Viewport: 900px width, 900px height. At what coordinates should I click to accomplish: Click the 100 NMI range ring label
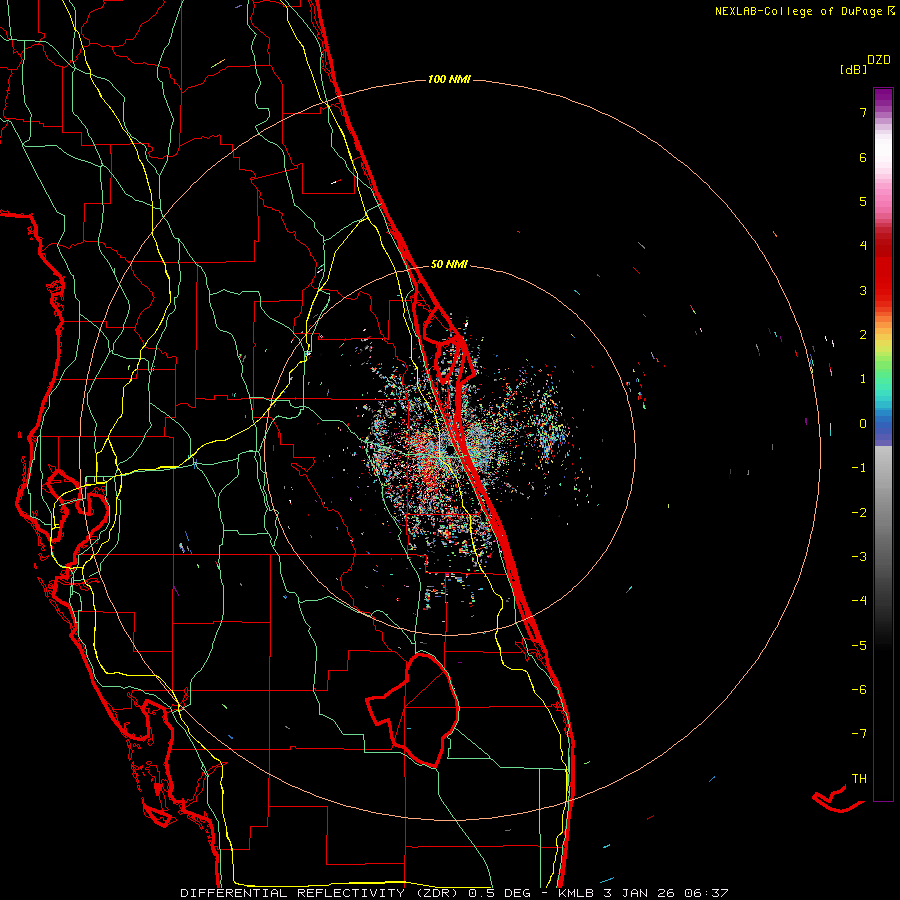click(x=449, y=79)
